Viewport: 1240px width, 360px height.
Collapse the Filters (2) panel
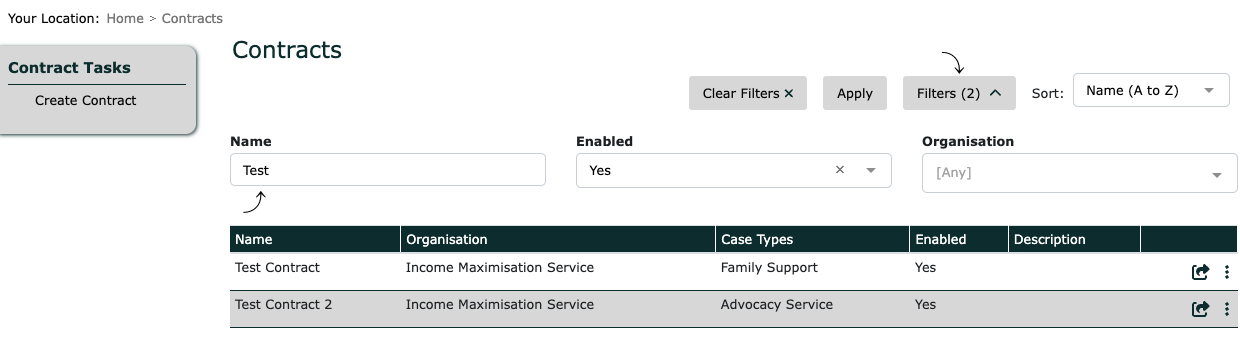(x=959, y=93)
